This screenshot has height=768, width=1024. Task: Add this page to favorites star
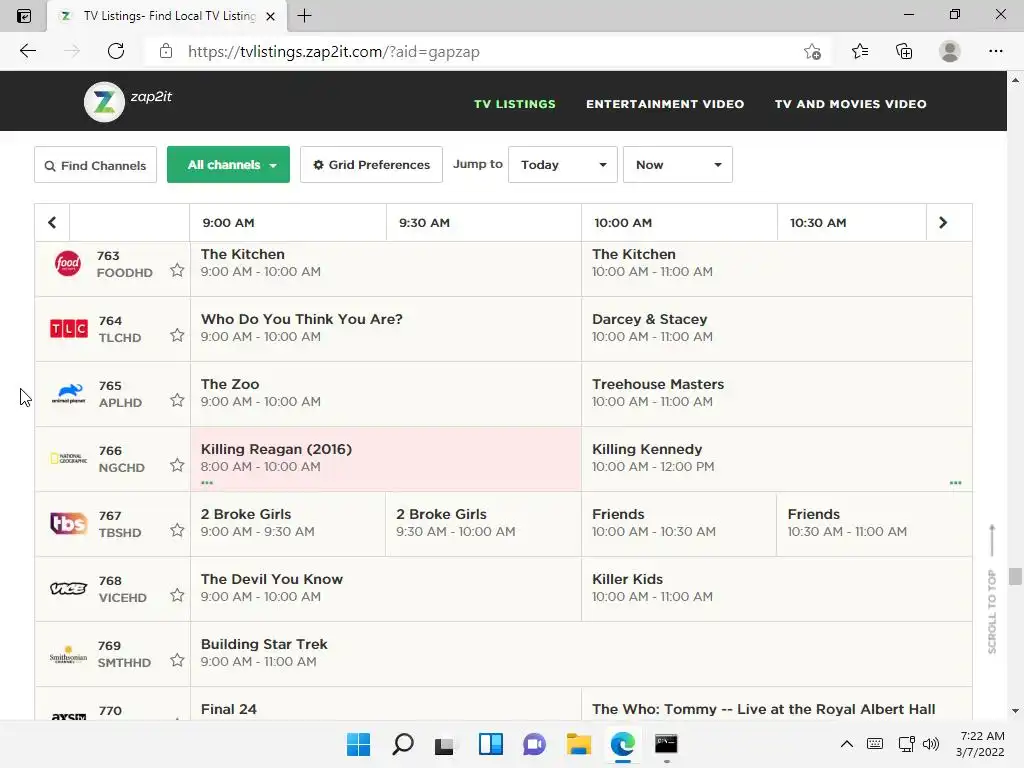click(812, 52)
